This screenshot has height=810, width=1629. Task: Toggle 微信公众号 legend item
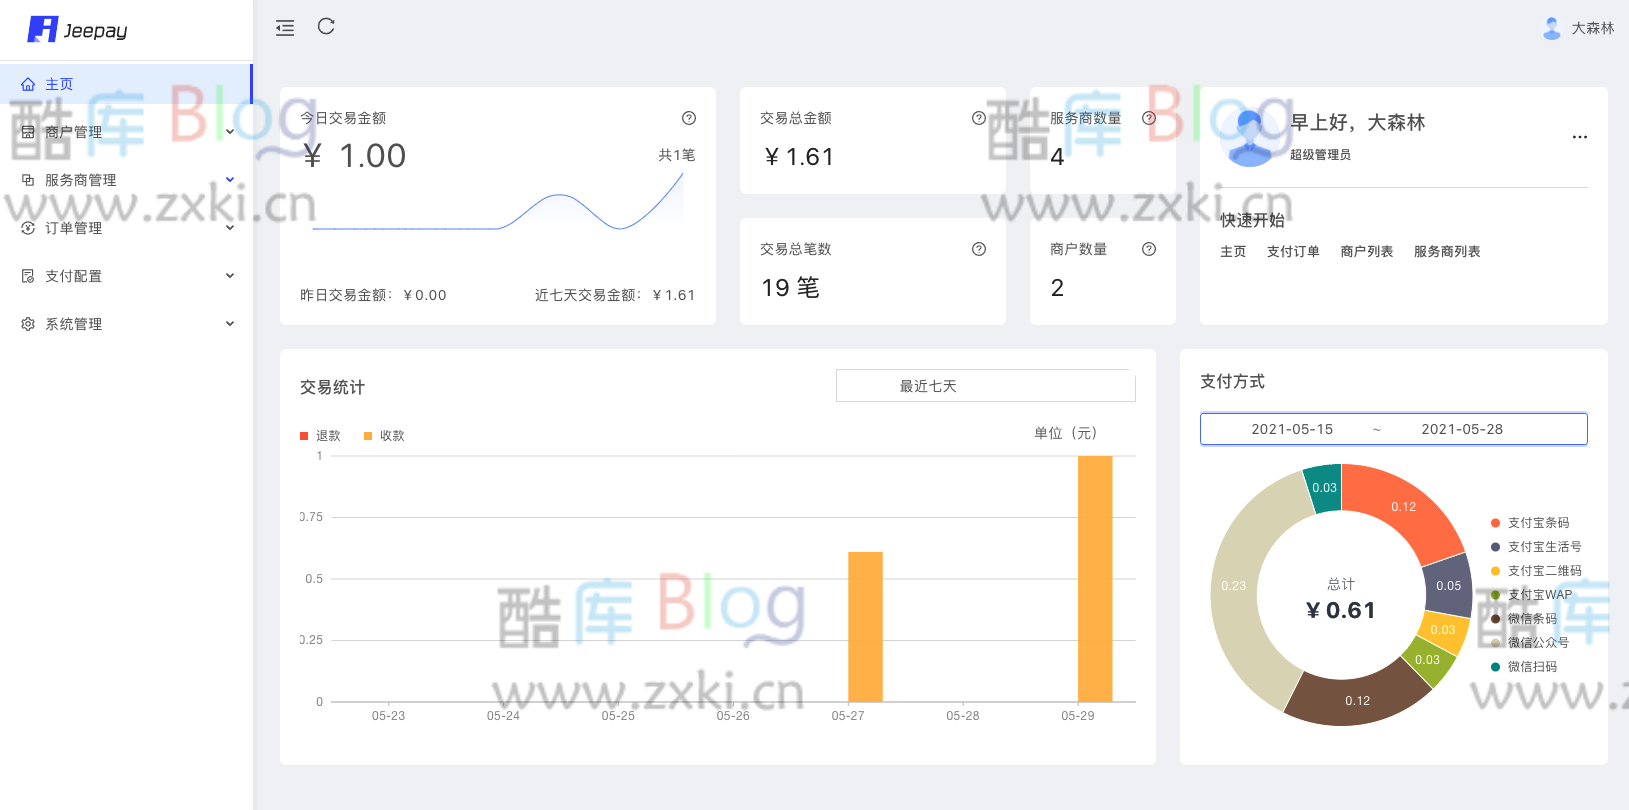[x=1530, y=643]
